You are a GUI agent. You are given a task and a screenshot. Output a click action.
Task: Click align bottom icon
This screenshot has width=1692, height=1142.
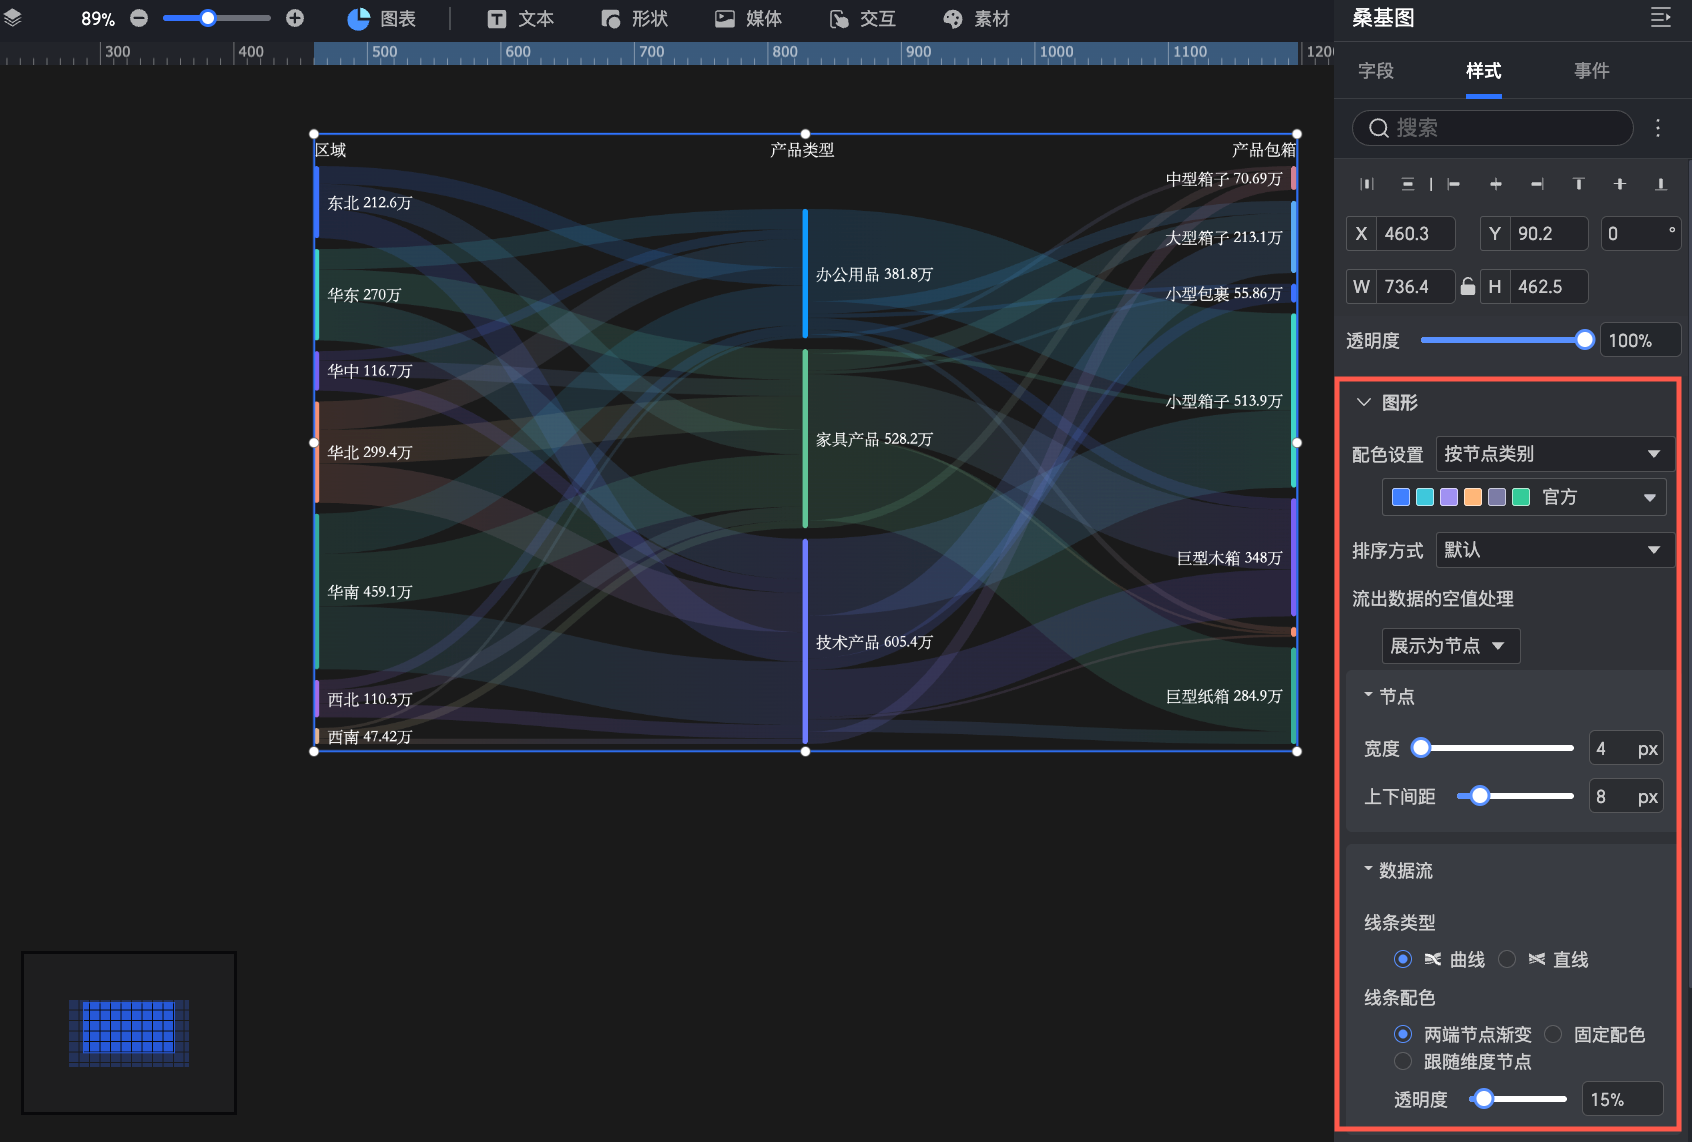click(1661, 184)
